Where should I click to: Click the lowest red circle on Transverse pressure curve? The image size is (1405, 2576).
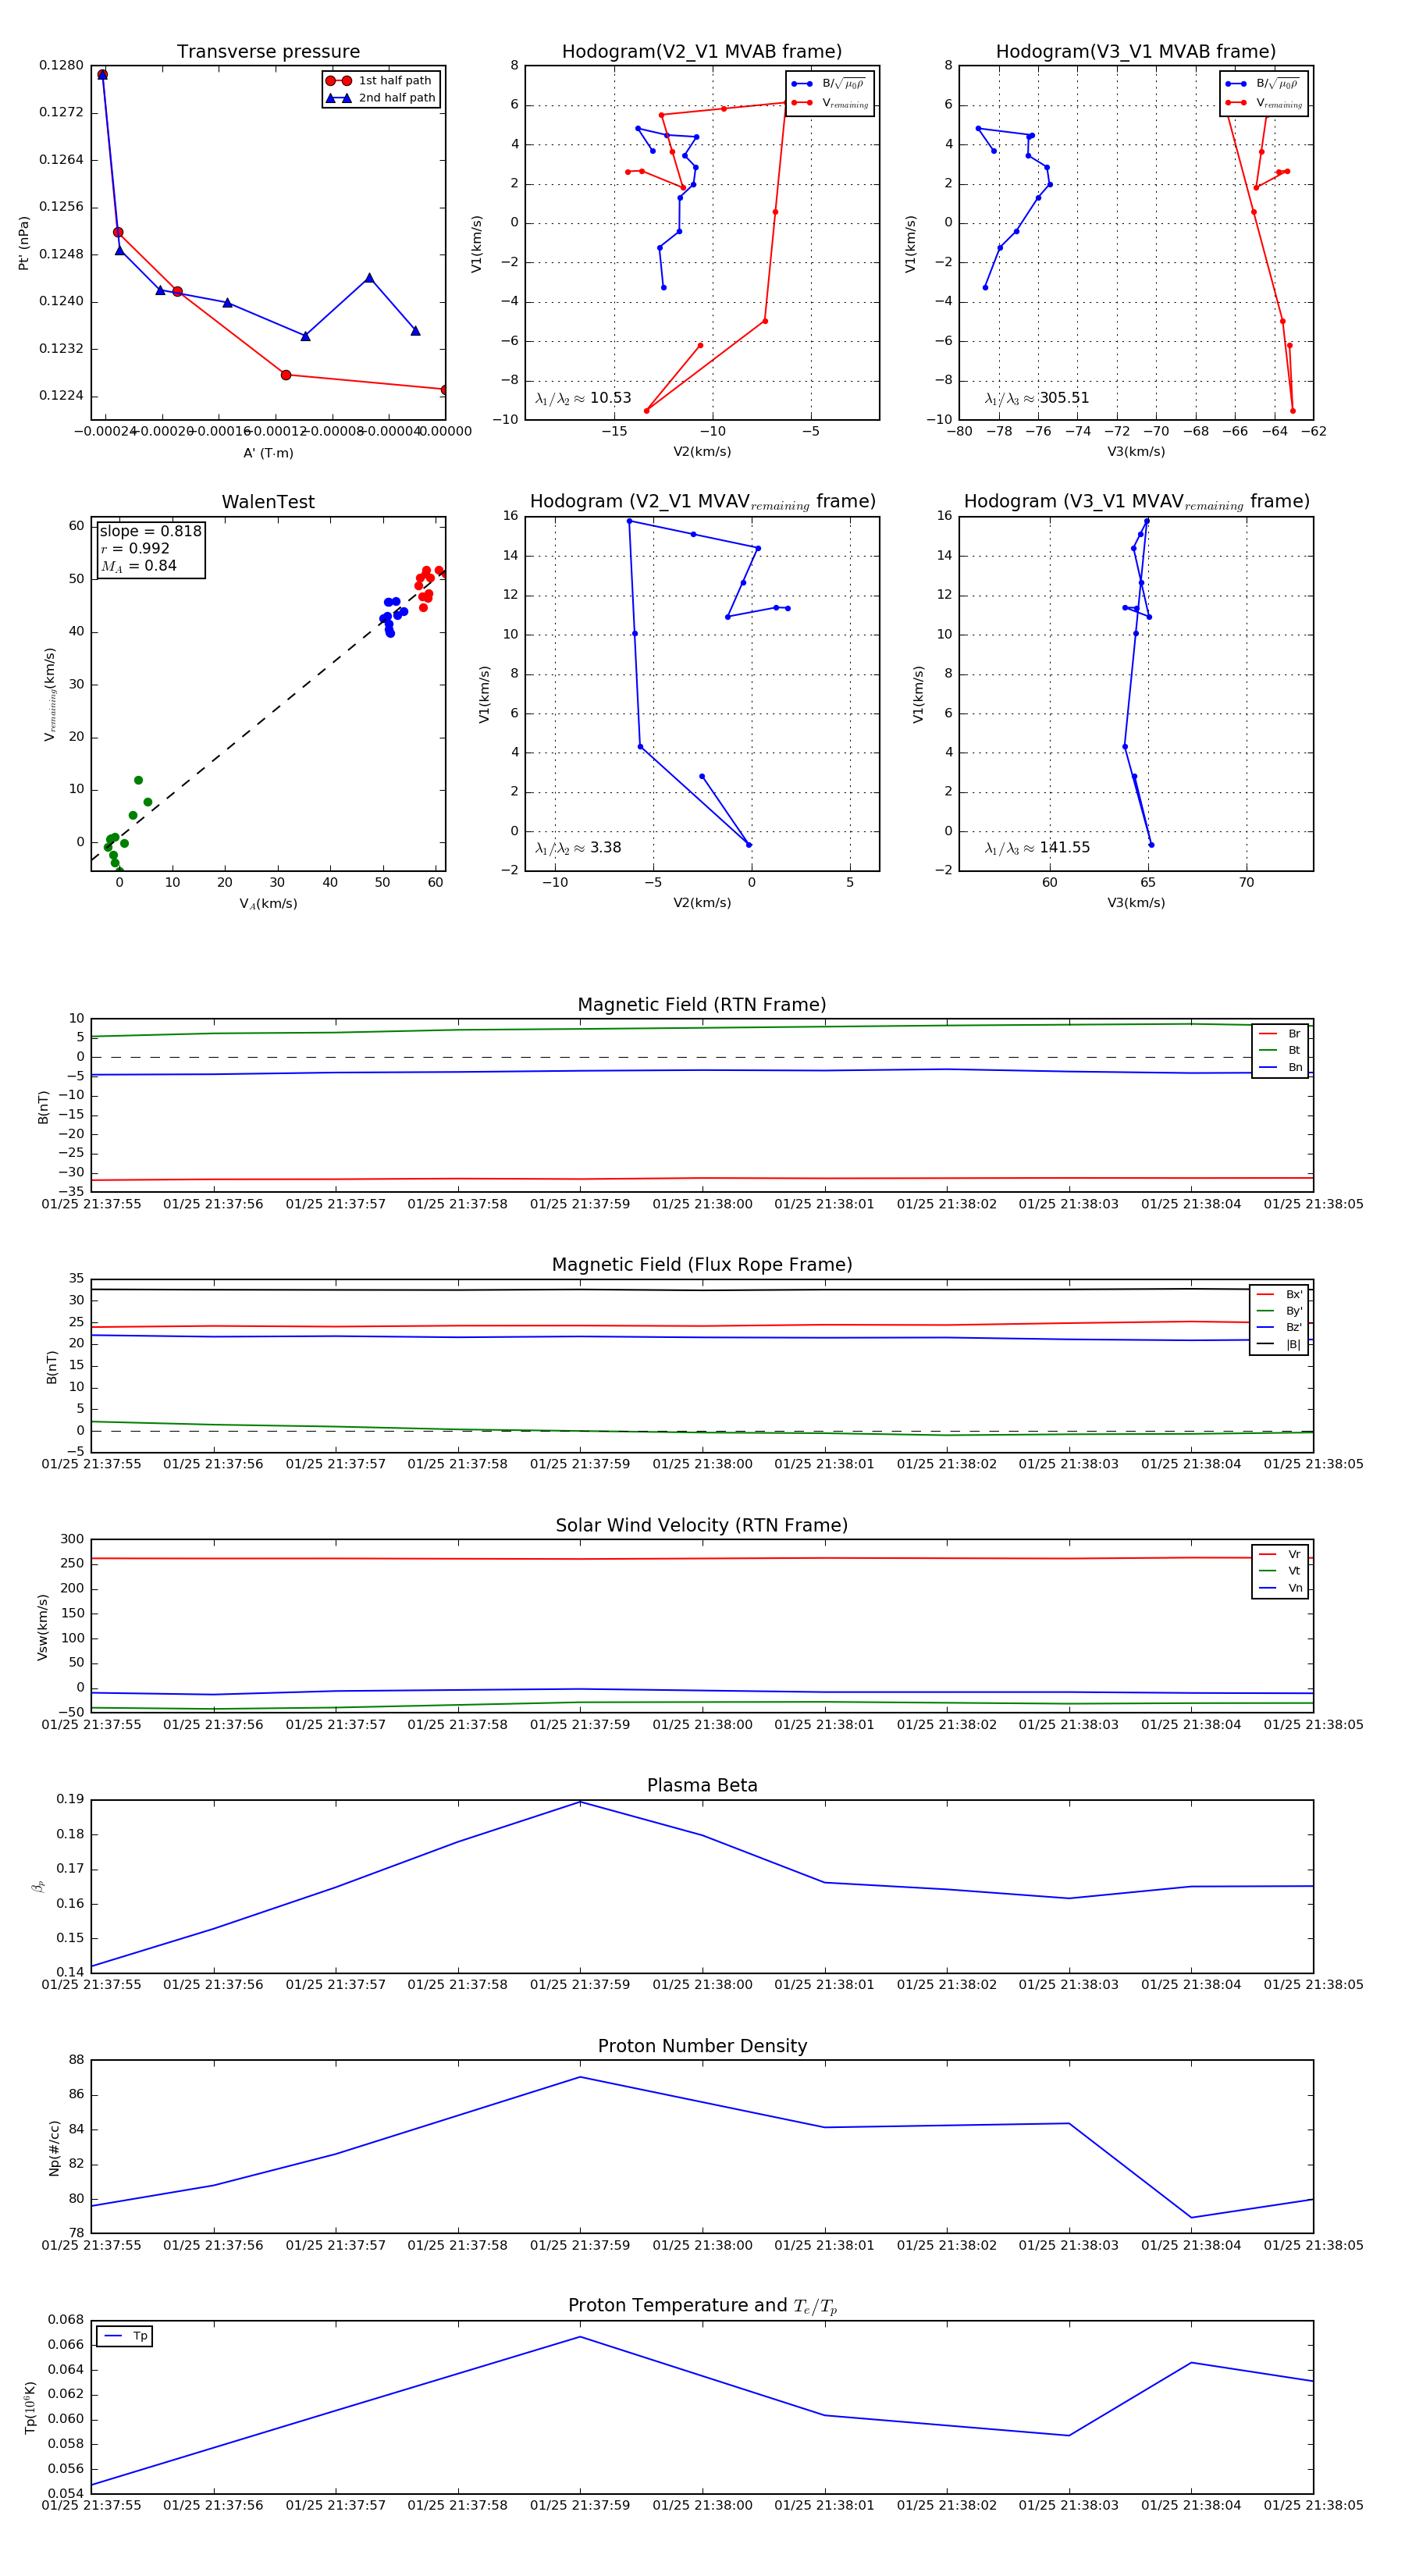tap(444, 390)
